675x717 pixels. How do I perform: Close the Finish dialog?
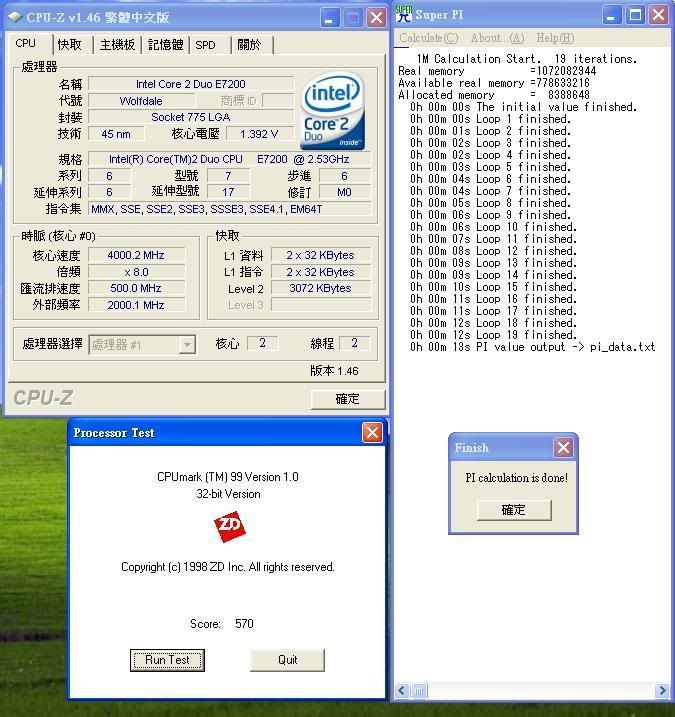563,447
